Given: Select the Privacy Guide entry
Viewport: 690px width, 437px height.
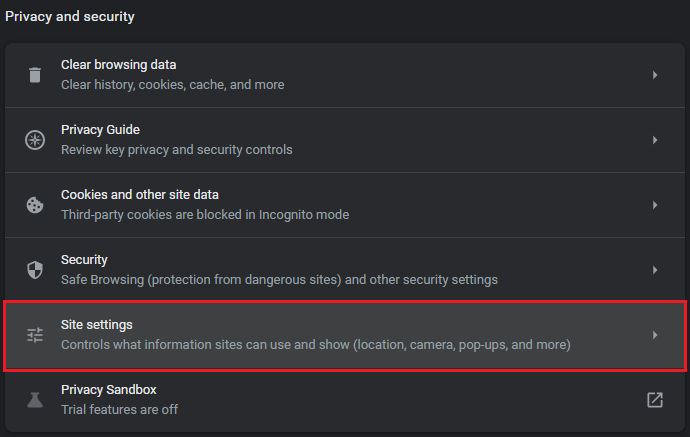Looking at the screenshot, I should tap(345, 140).
